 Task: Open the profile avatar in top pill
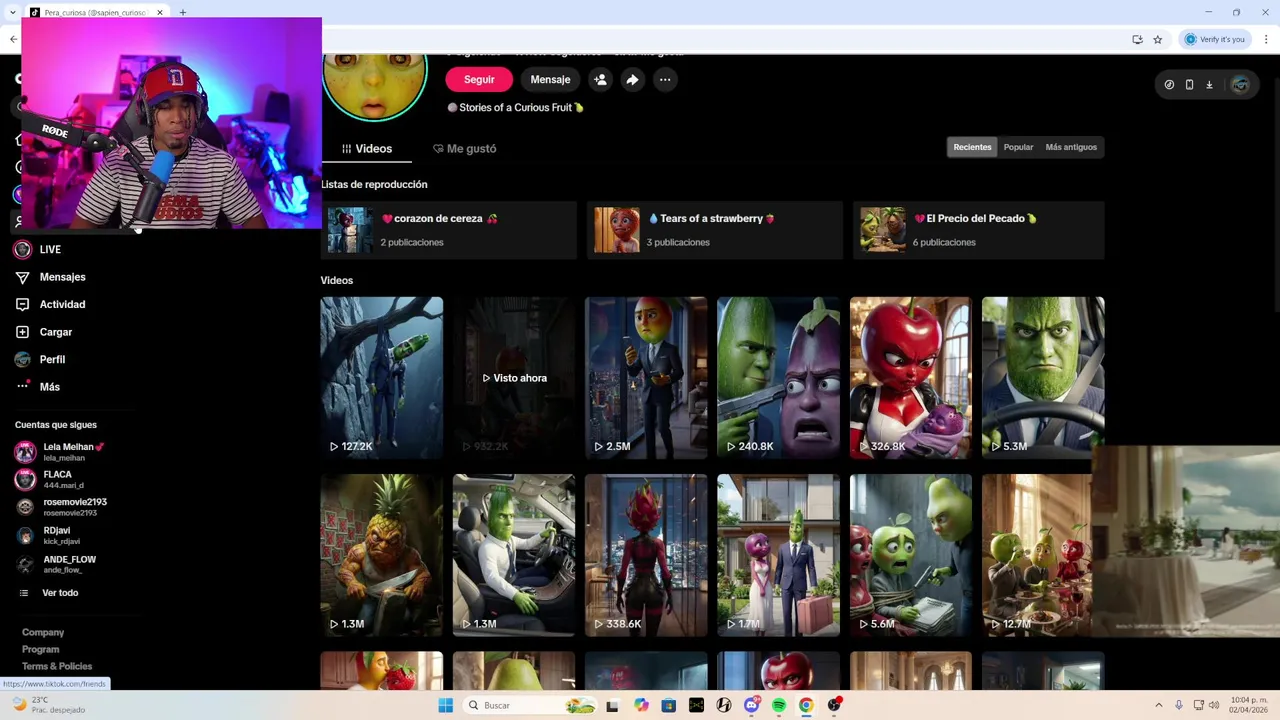(x=1240, y=85)
